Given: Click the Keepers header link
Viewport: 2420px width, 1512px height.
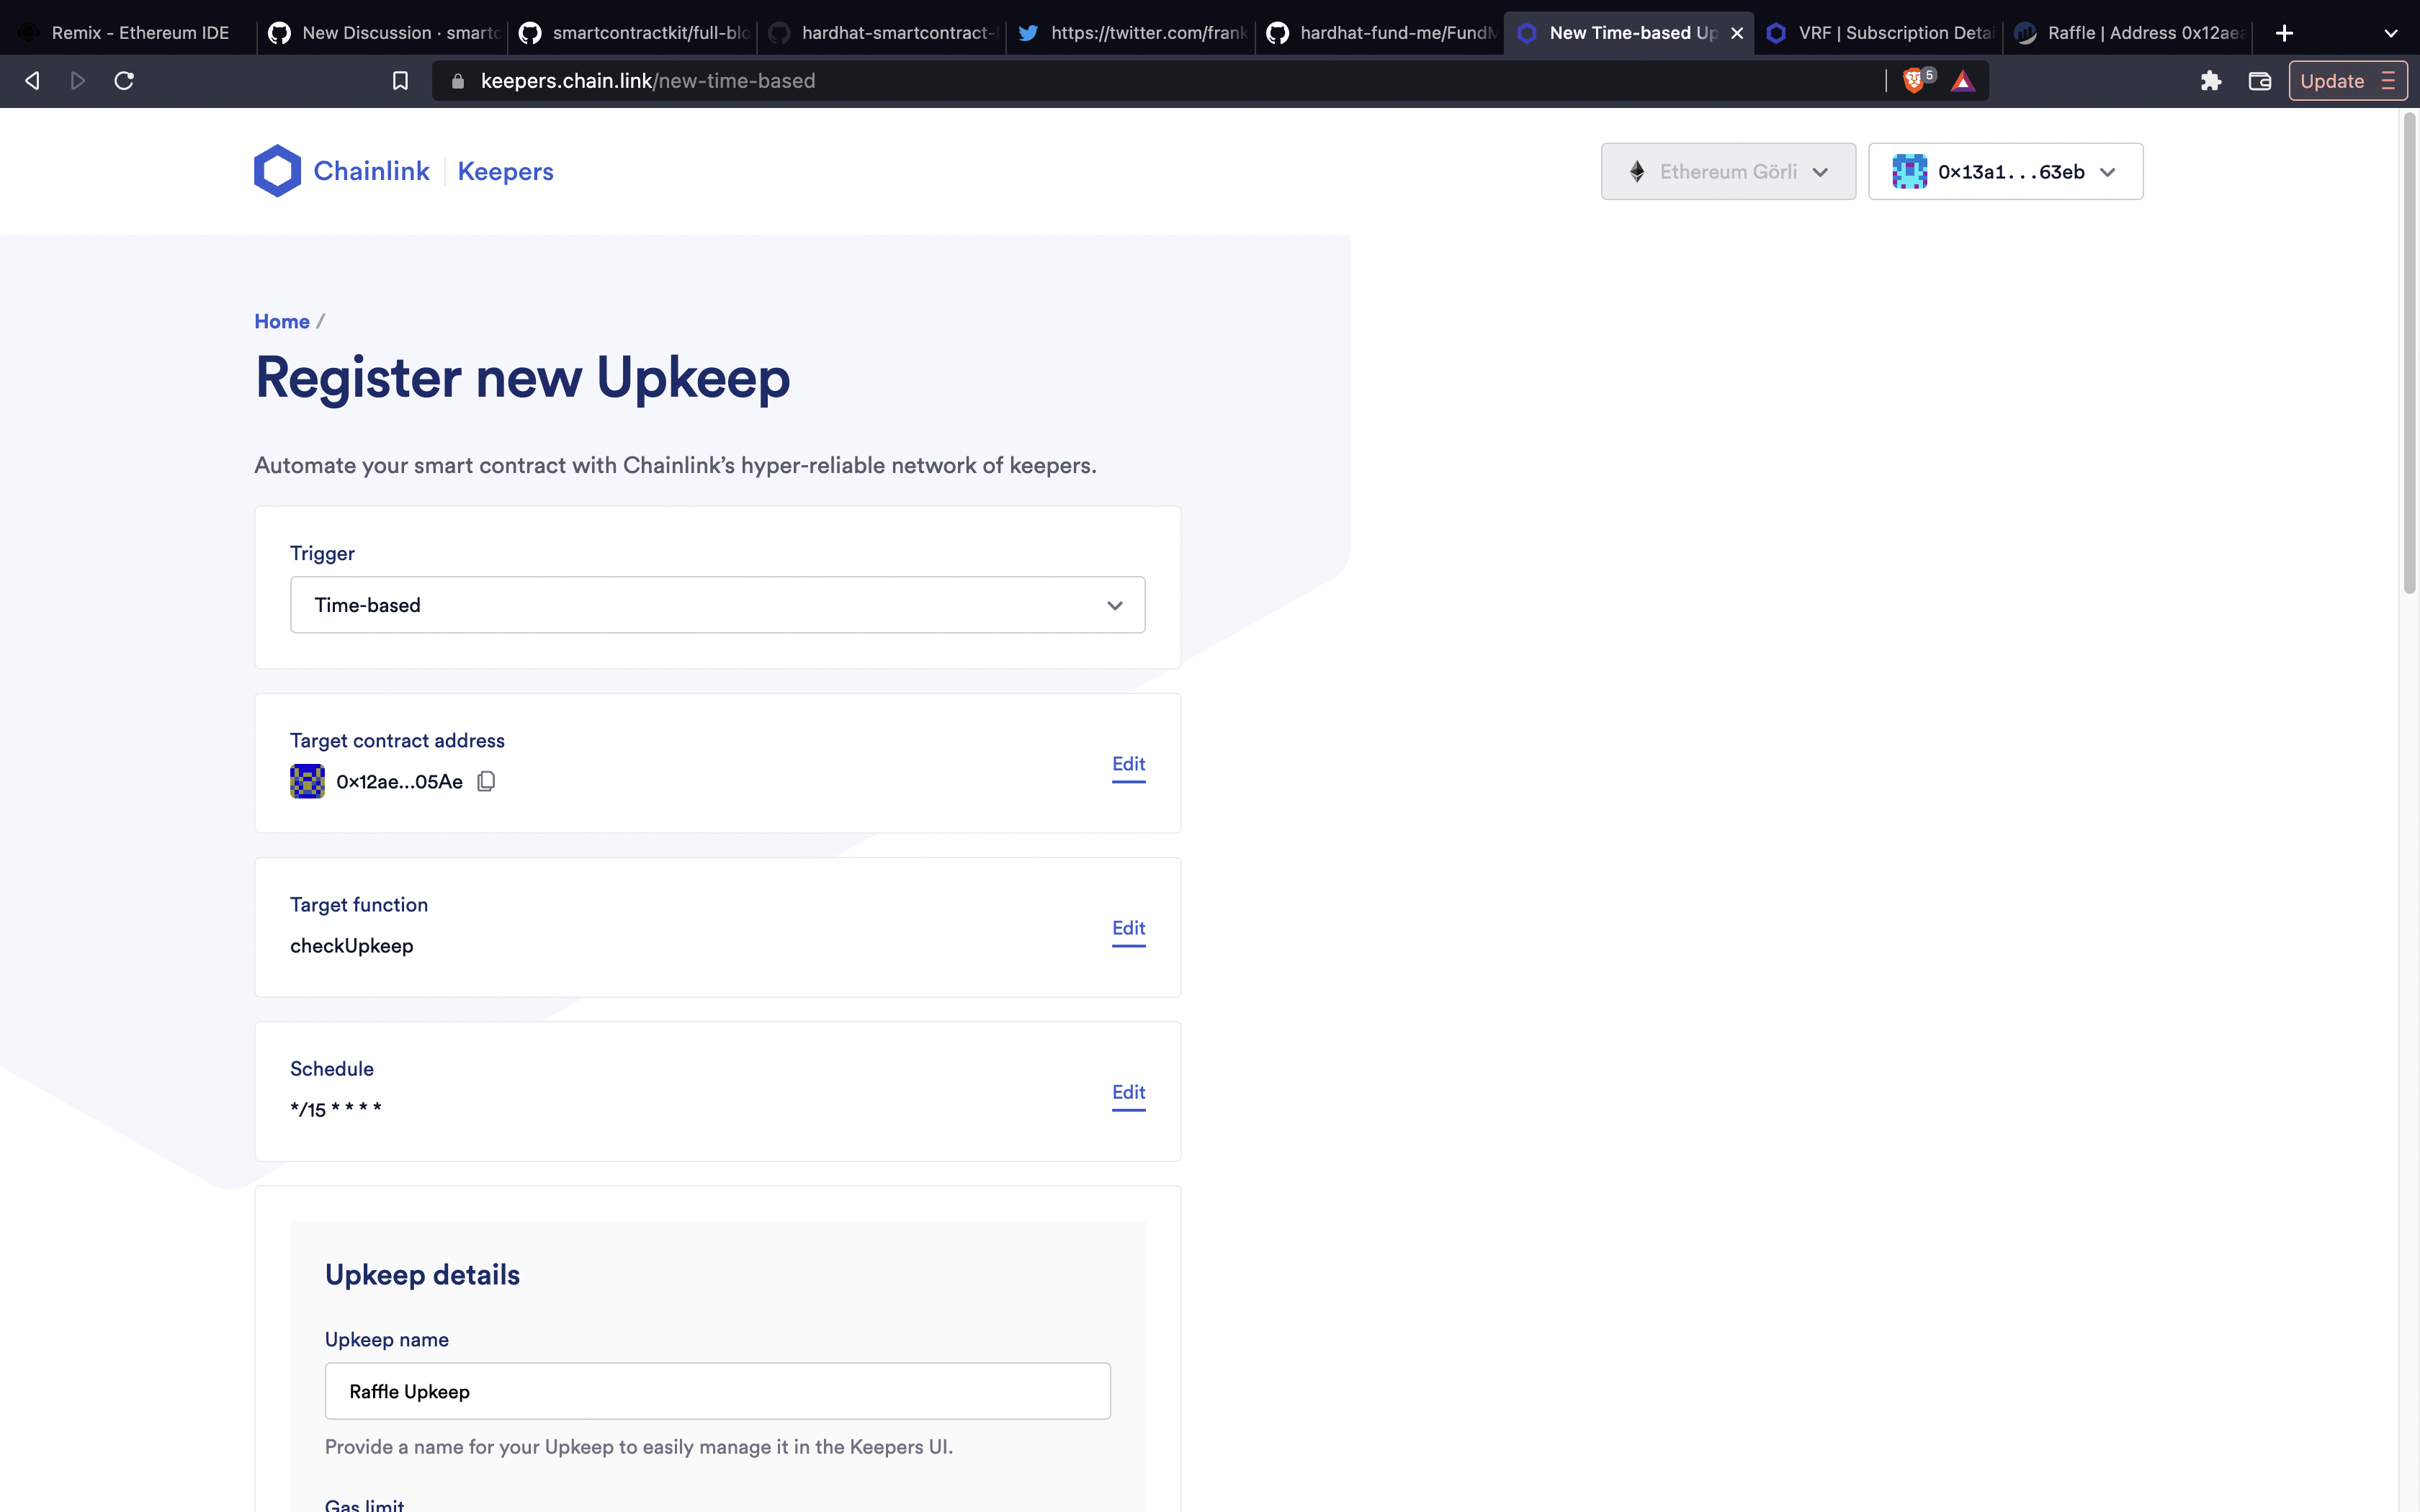Looking at the screenshot, I should [x=505, y=171].
